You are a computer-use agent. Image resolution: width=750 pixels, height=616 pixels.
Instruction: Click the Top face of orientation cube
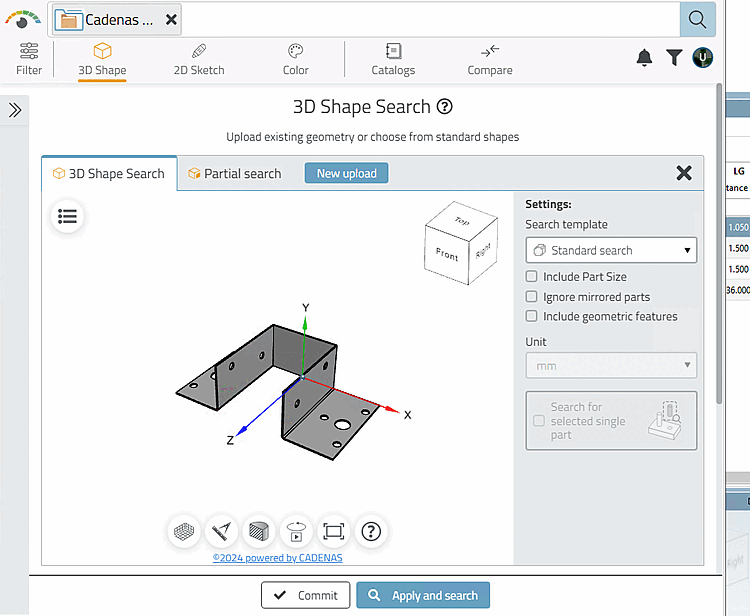461,221
